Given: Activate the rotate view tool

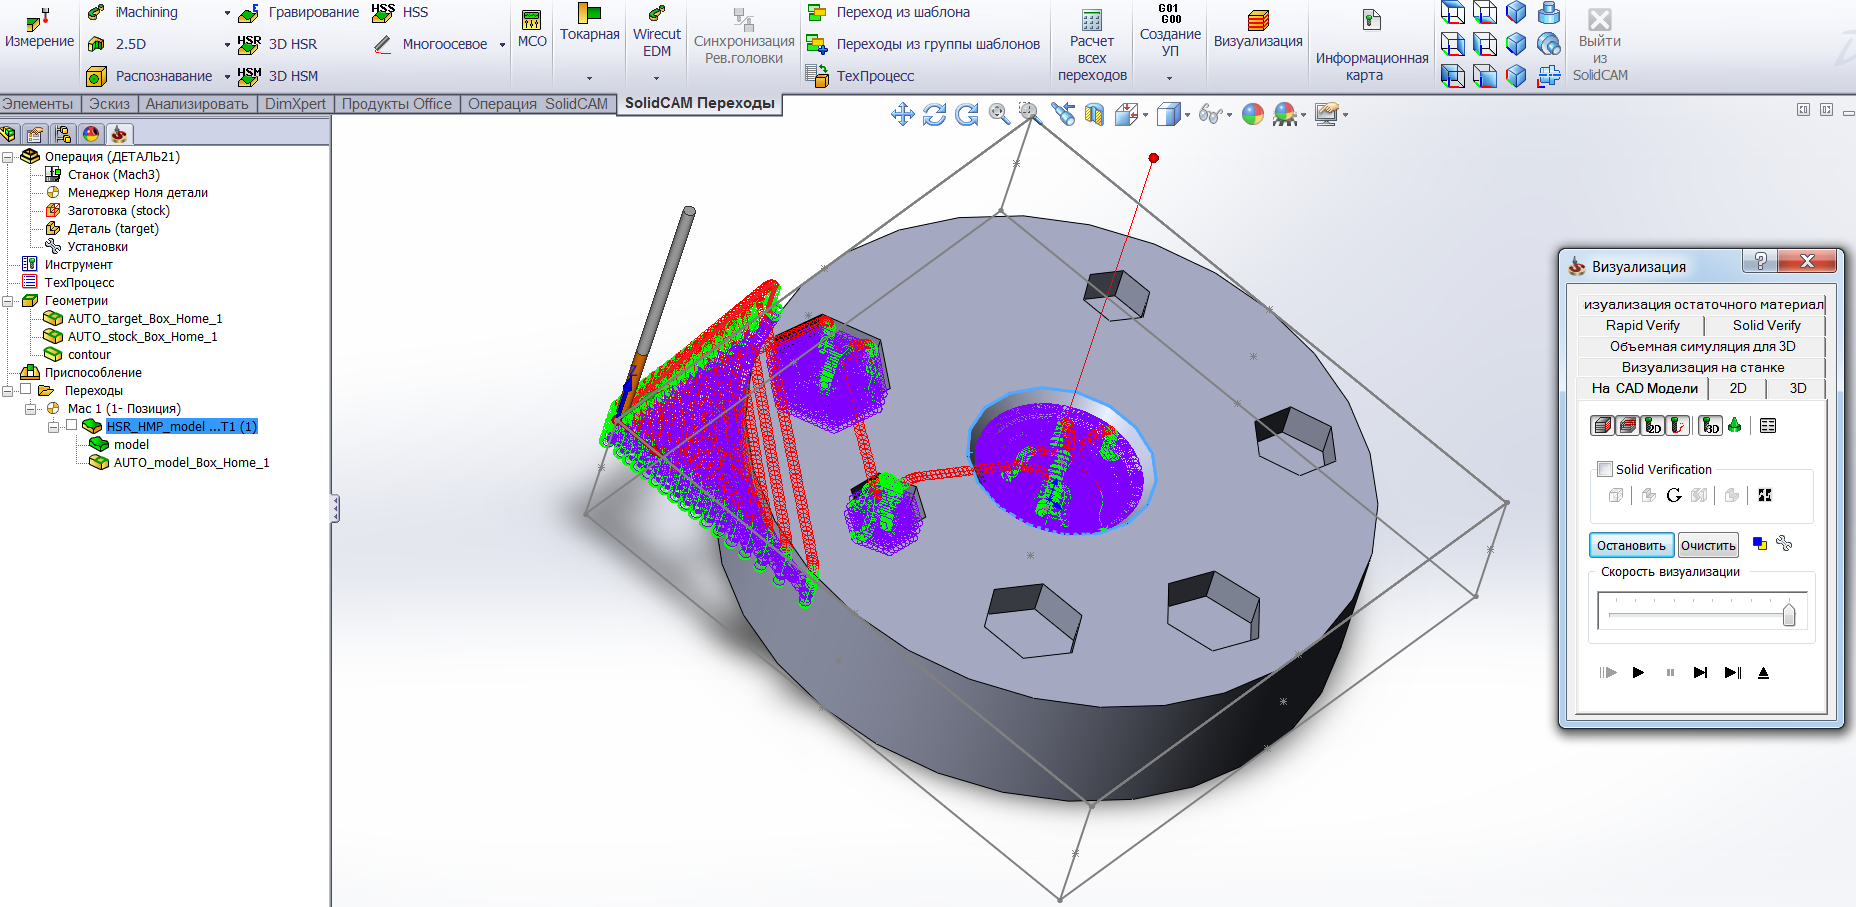Looking at the screenshot, I should [x=935, y=115].
